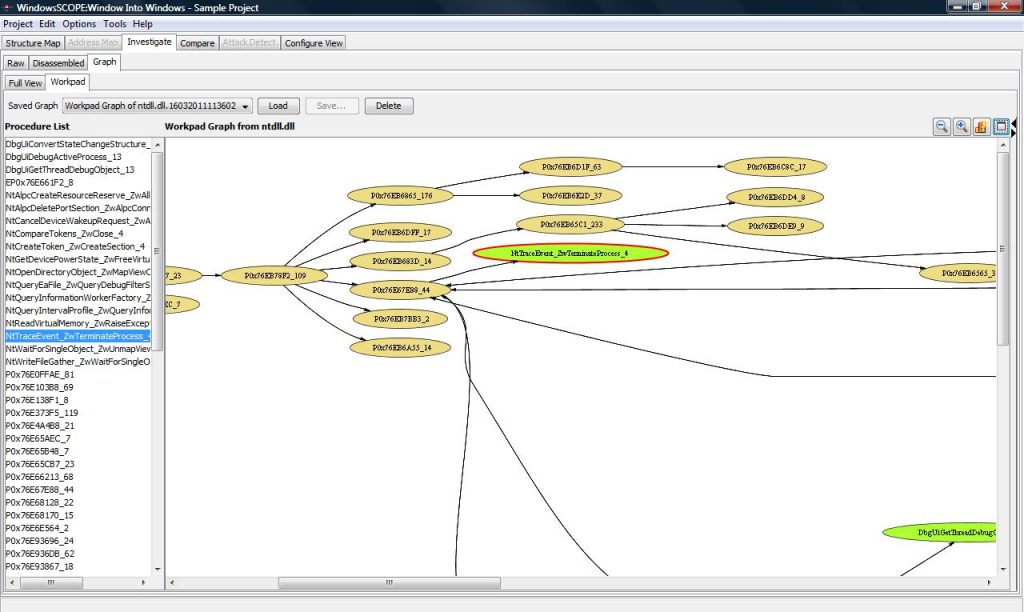Click graph node P0x76EB7BB3_2
This screenshot has width=1024, height=612.
tap(400, 319)
